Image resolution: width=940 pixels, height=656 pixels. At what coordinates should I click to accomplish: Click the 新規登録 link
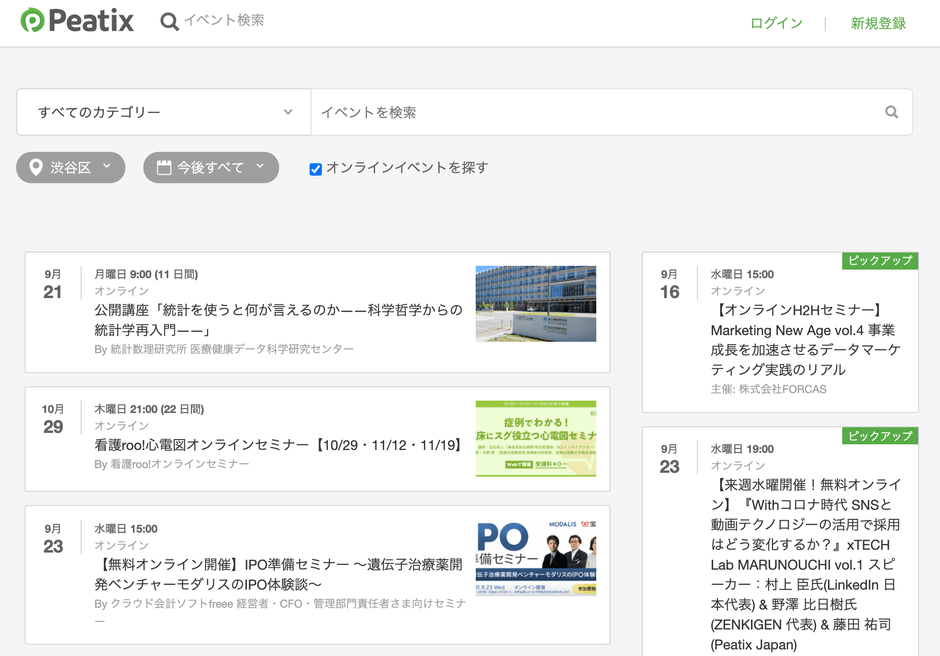877,22
